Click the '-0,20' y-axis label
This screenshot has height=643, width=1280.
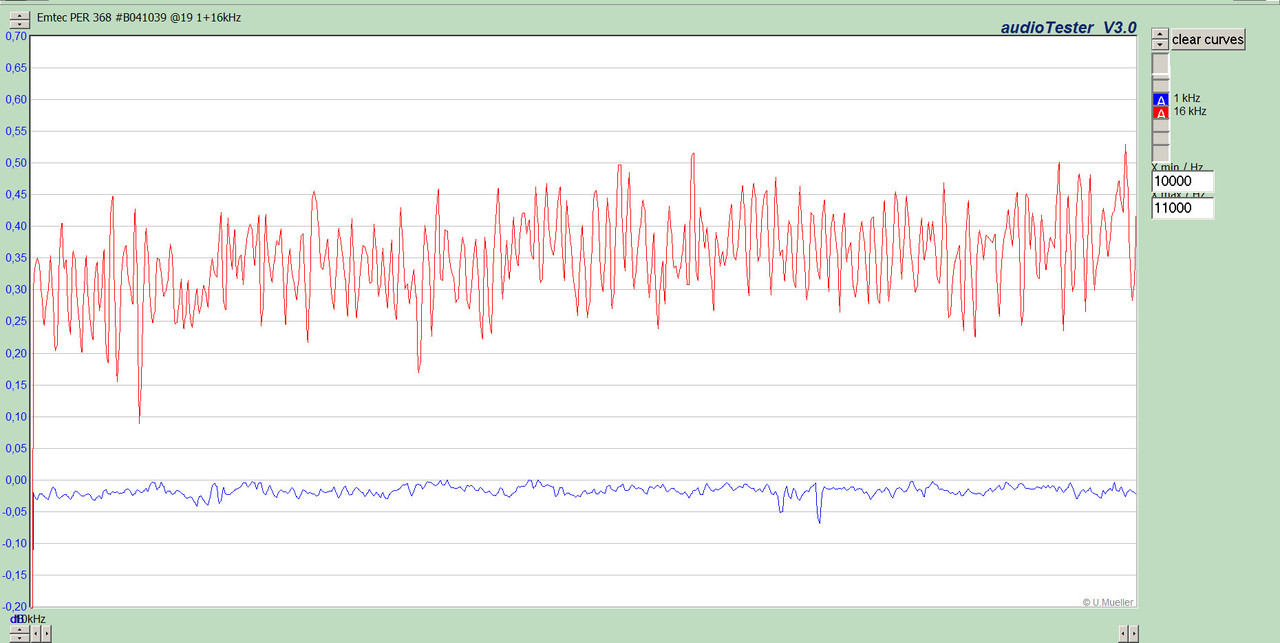click(x=15, y=606)
